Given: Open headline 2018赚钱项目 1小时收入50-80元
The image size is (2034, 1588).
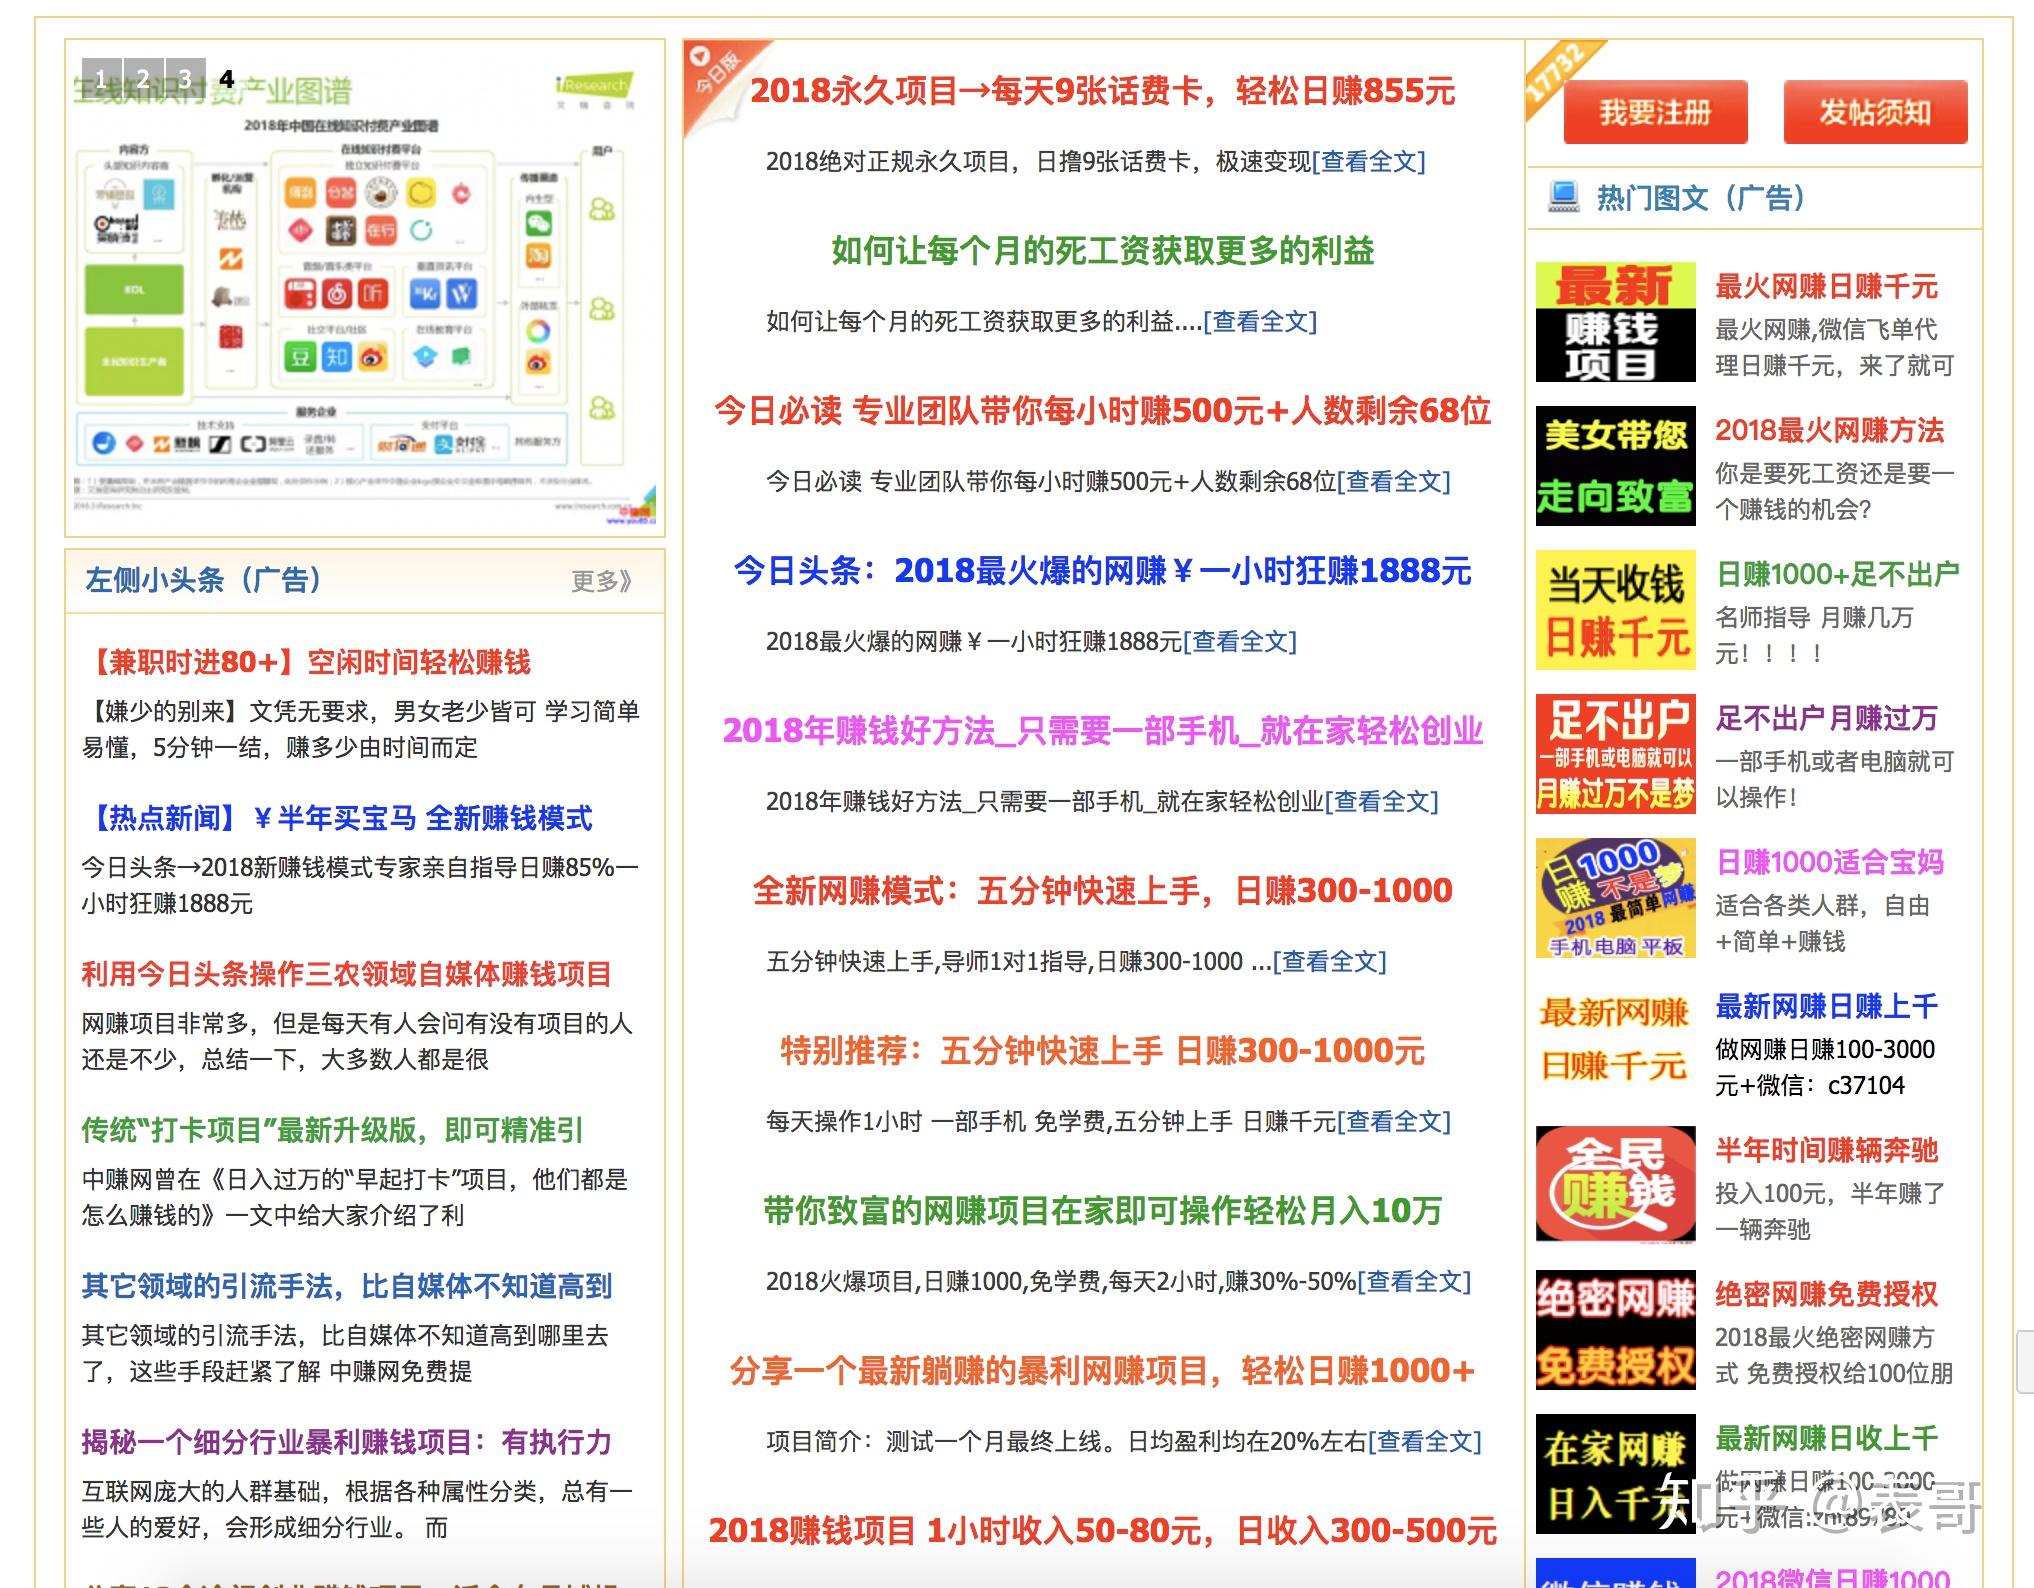Looking at the screenshot, I should tap(1102, 1531).
